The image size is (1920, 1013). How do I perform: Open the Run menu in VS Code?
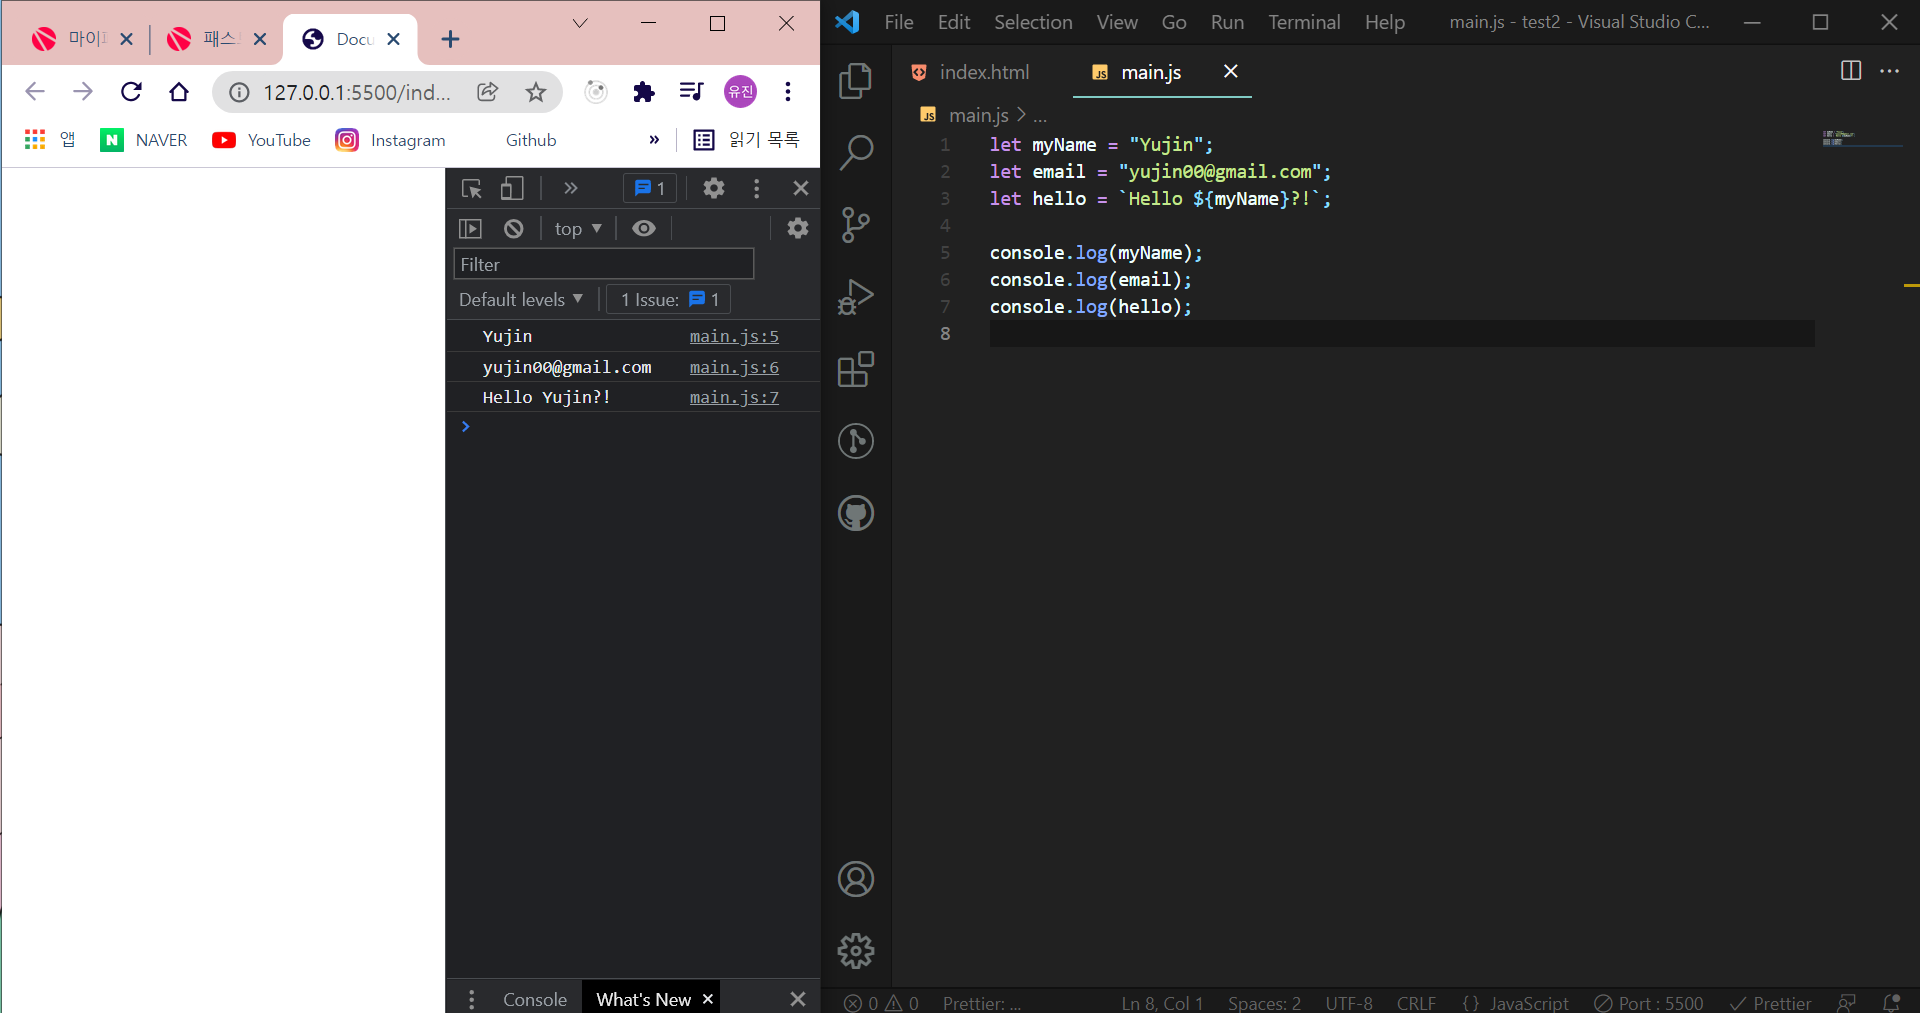tap(1227, 22)
